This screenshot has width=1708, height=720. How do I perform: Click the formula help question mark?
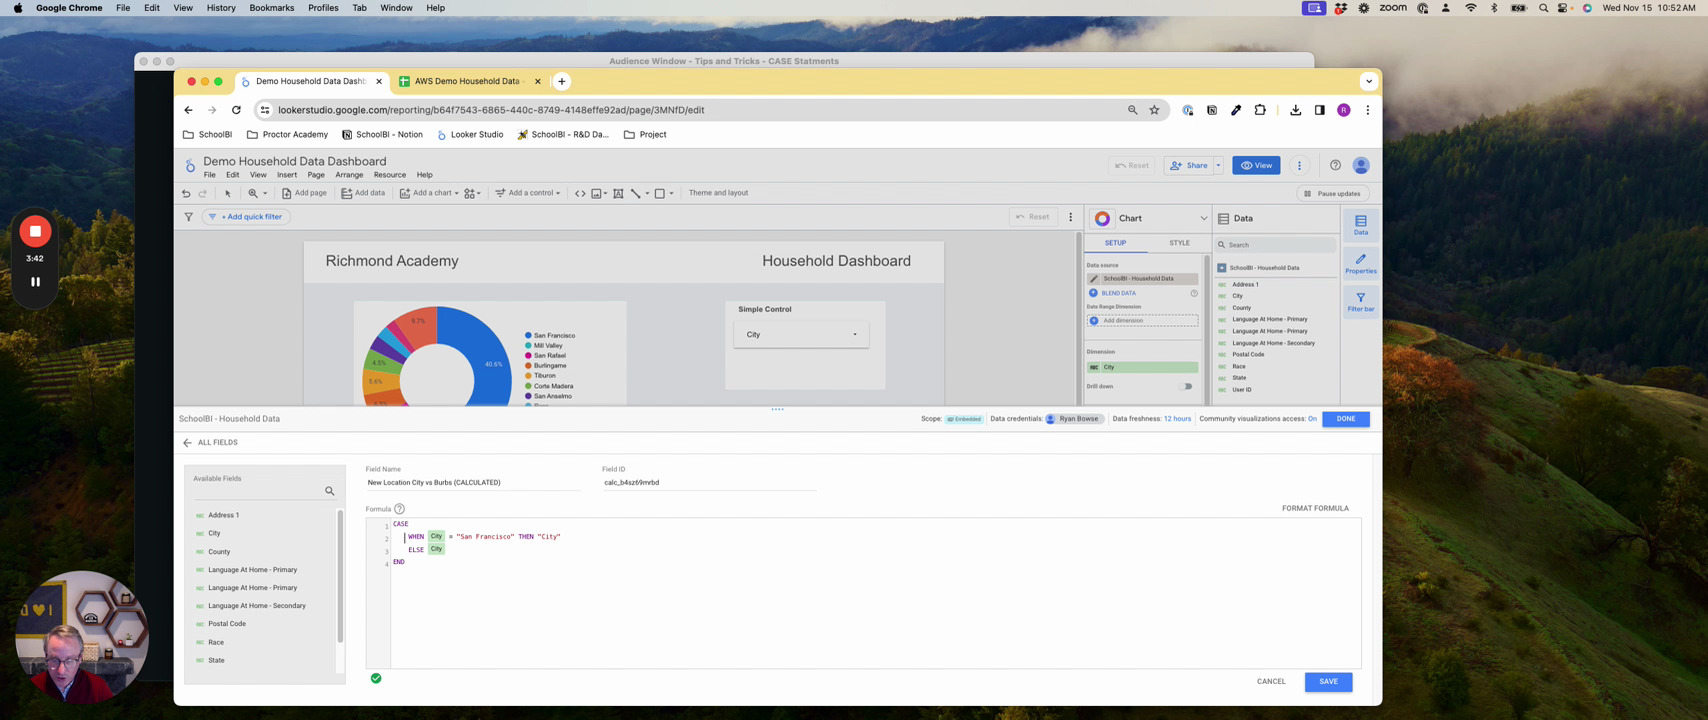pyautogui.click(x=399, y=509)
